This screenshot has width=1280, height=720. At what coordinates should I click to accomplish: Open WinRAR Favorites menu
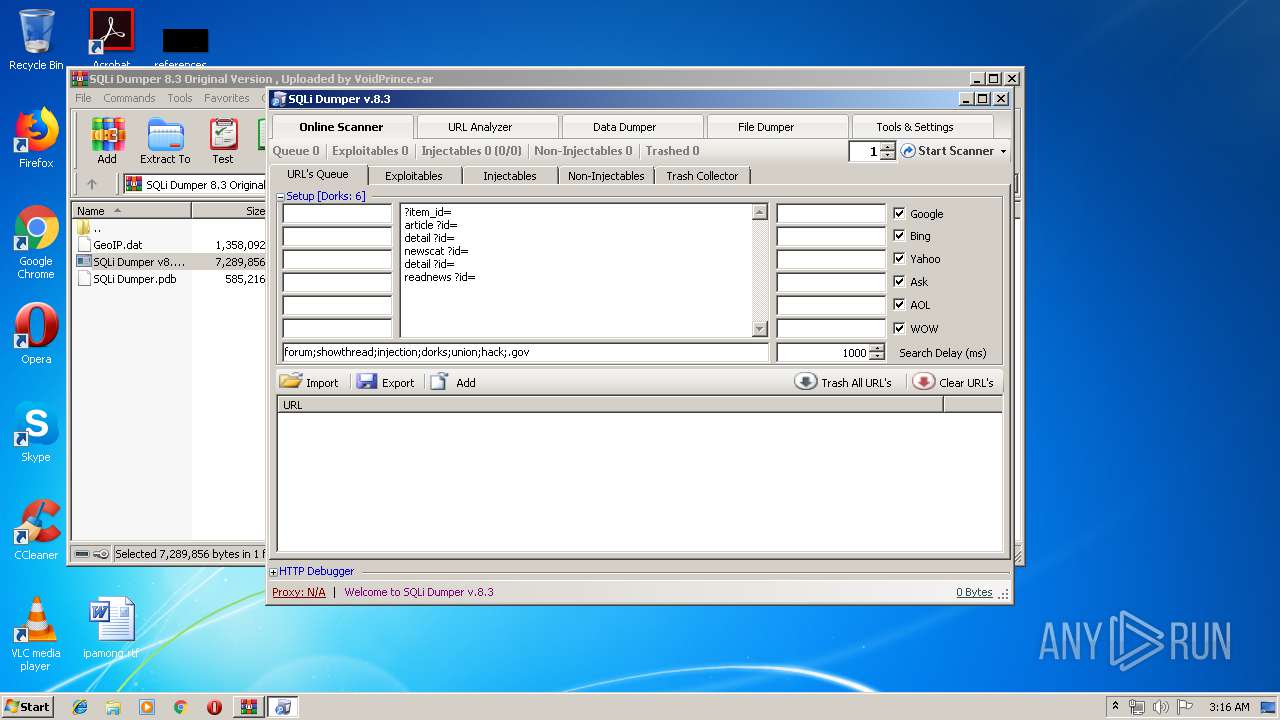click(x=227, y=98)
